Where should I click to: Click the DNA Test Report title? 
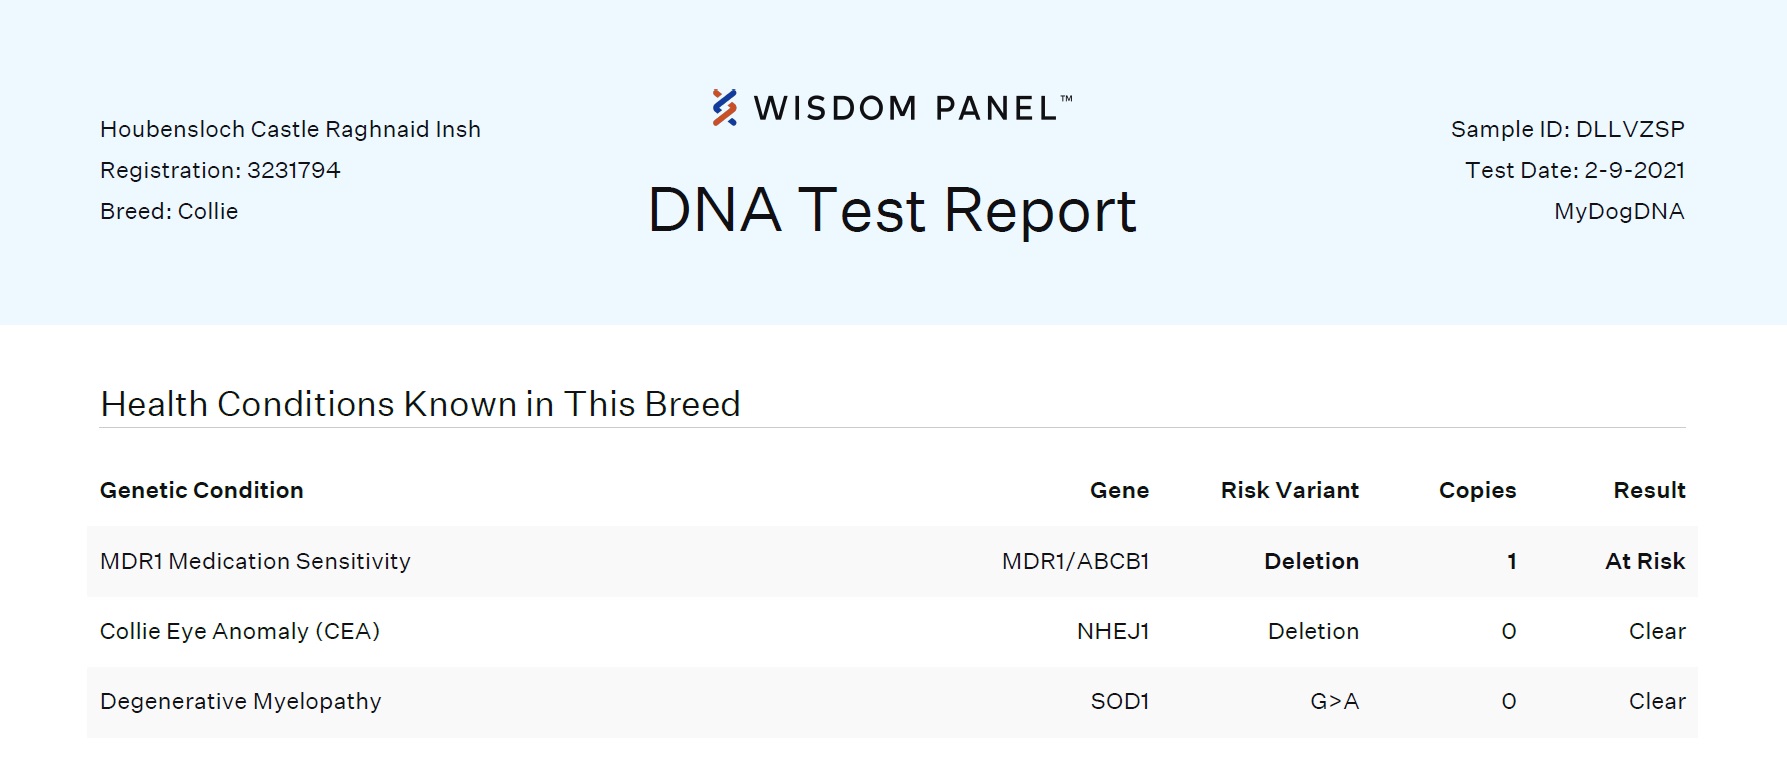coord(892,210)
